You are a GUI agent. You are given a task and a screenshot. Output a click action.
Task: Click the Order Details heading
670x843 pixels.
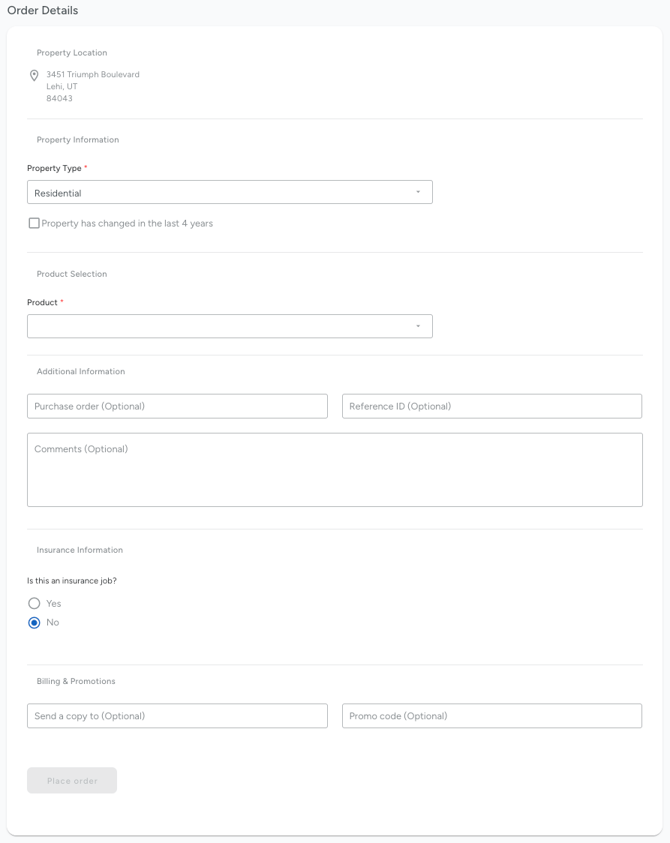click(42, 10)
